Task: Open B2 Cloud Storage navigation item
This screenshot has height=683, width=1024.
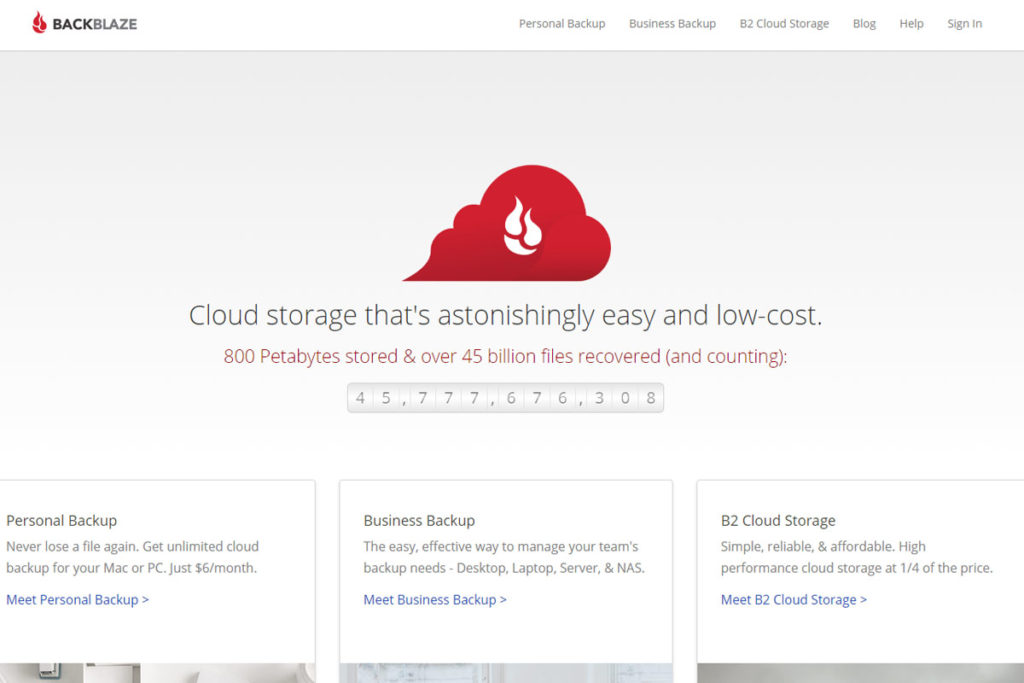Action: (784, 24)
